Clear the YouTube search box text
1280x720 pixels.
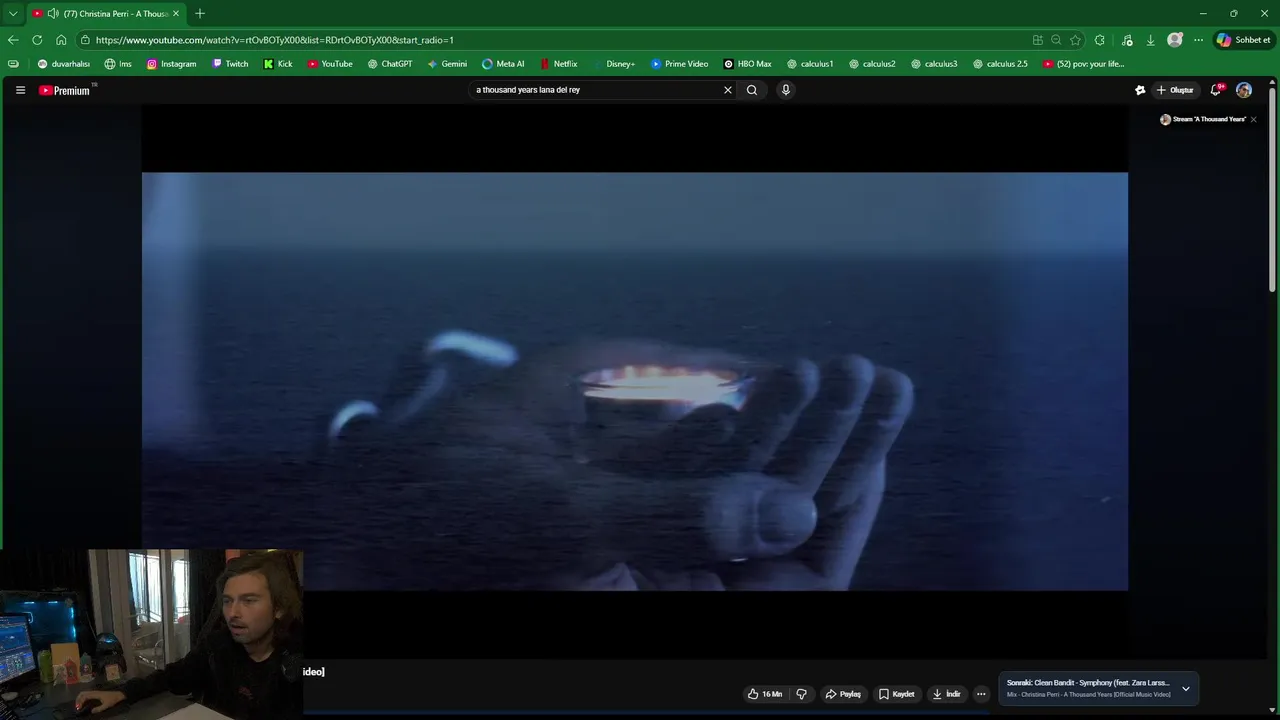coord(727,90)
